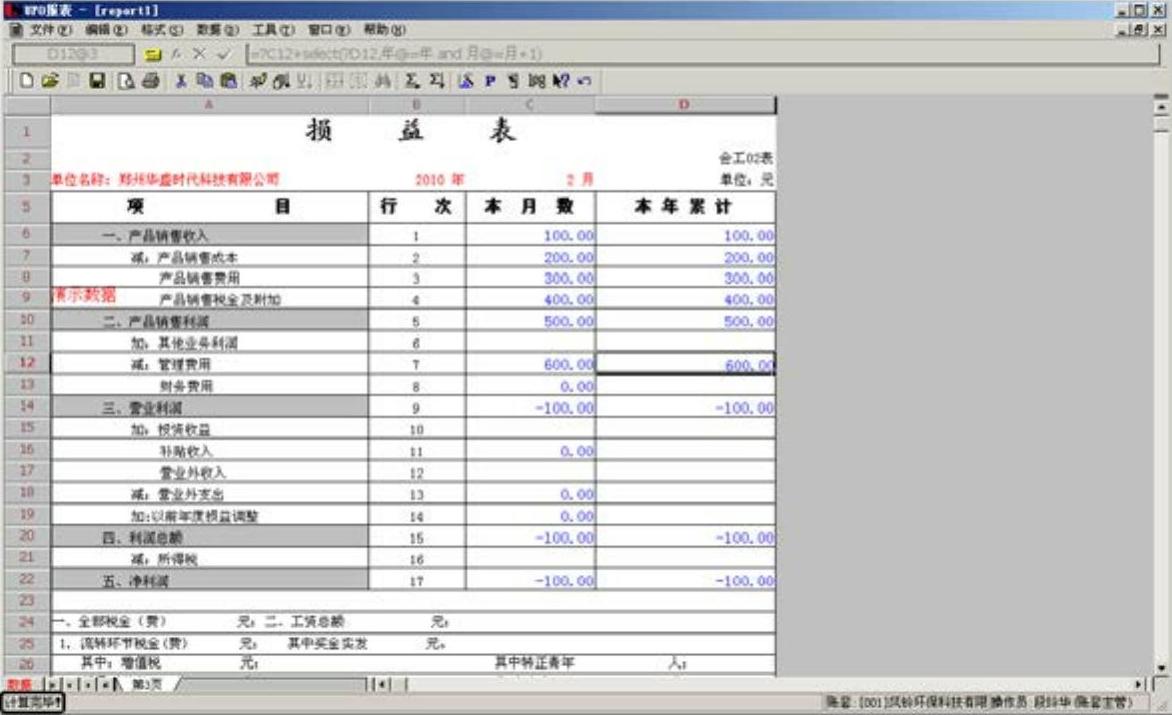The height and width of the screenshot is (715, 1172).
Task: Click the yellow formula button beside cell box
Action: [152, 55]
